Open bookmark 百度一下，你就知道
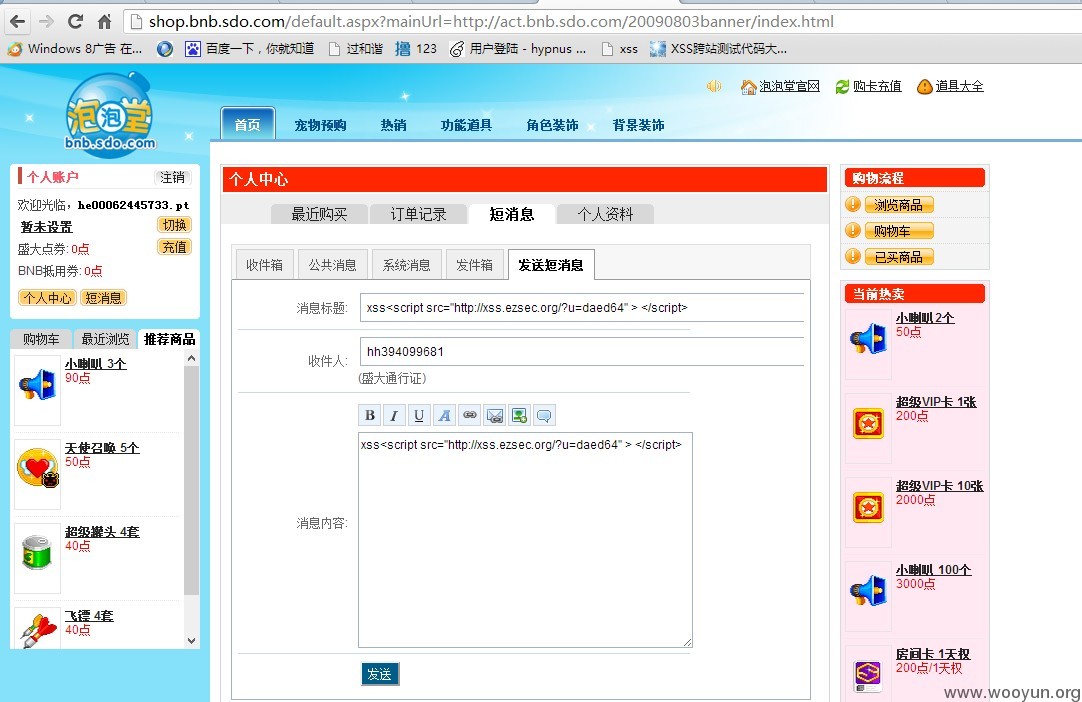 [250, 48]
